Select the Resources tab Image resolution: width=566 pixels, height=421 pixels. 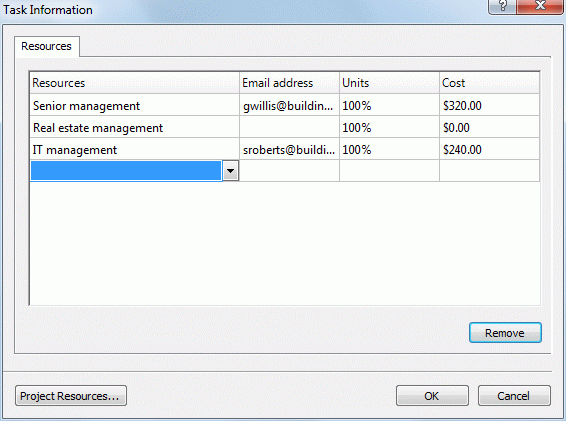(47, 46)
